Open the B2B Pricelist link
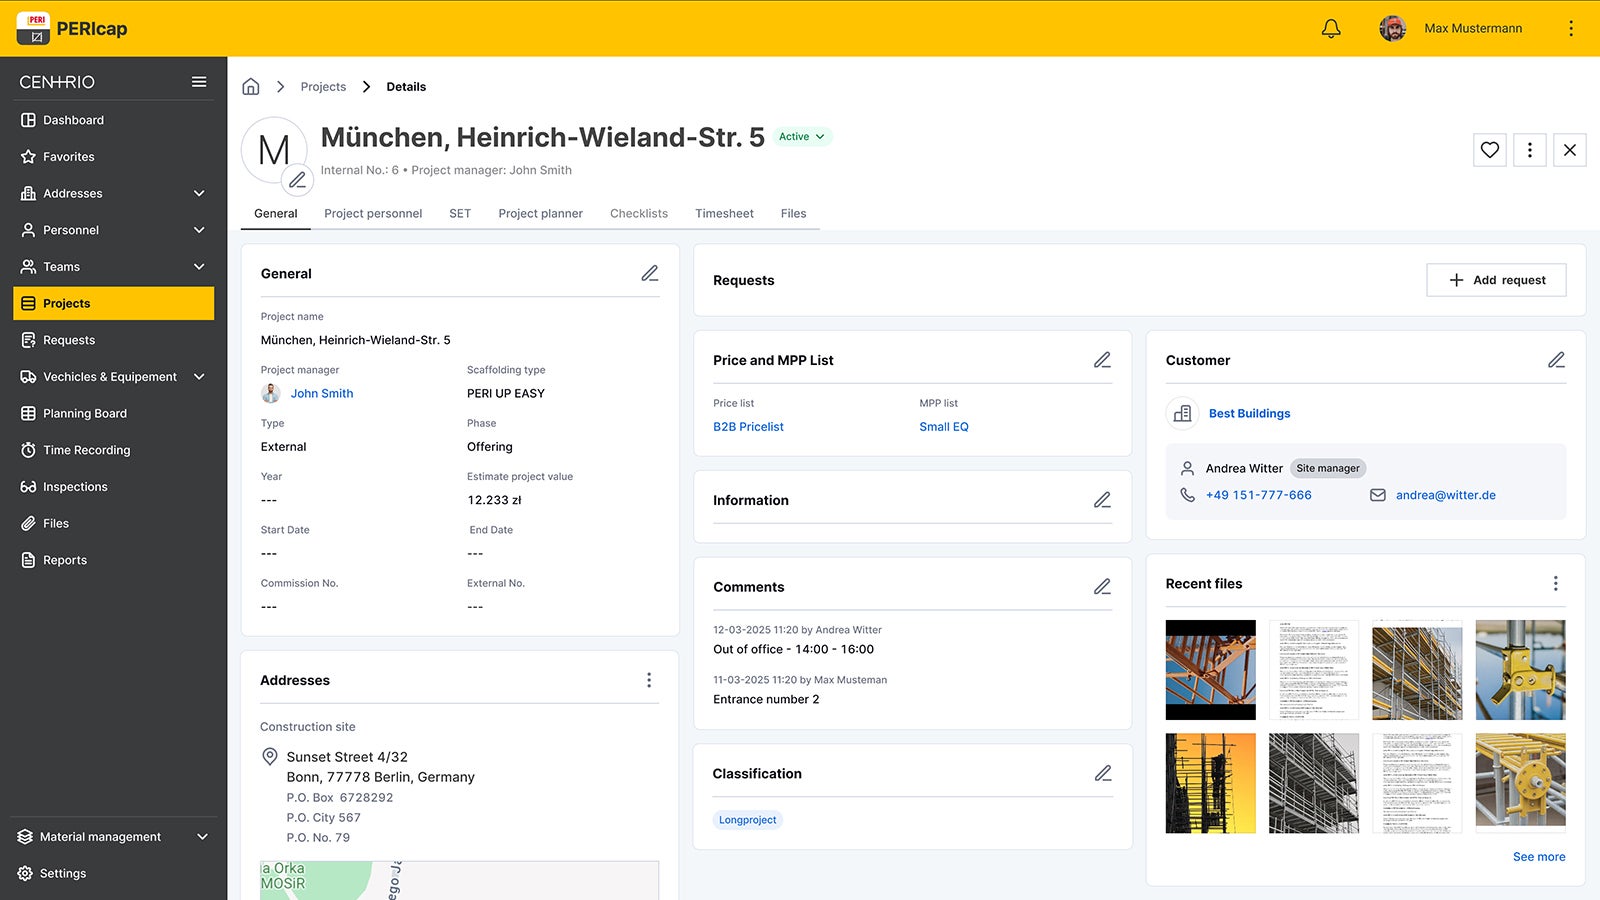Screen dimensions: 1600x900 [748, 426]
